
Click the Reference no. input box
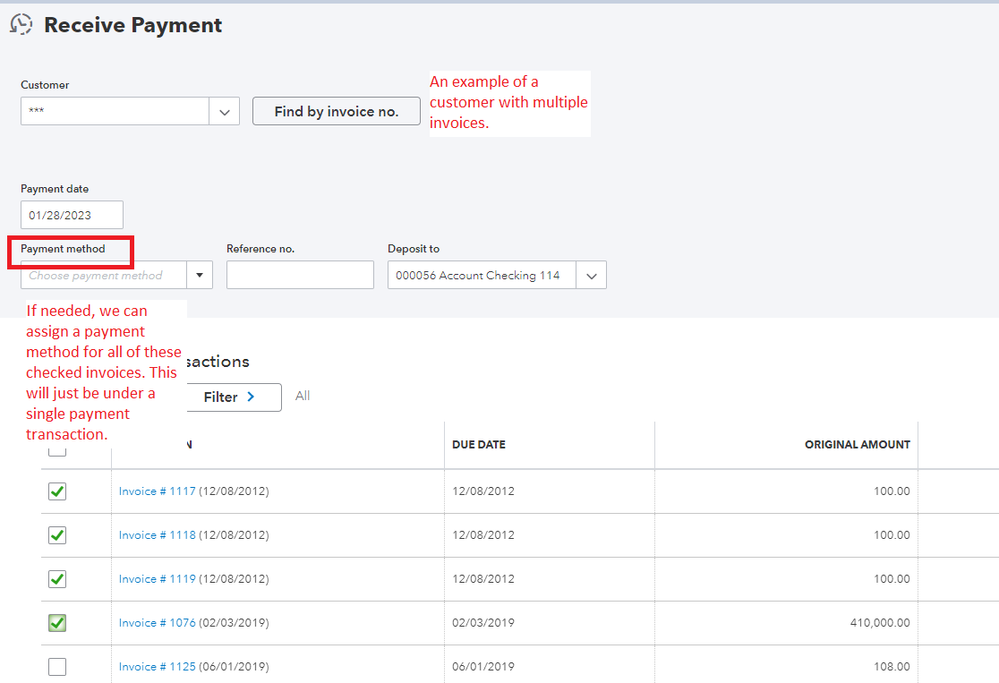tap(300, 275)
